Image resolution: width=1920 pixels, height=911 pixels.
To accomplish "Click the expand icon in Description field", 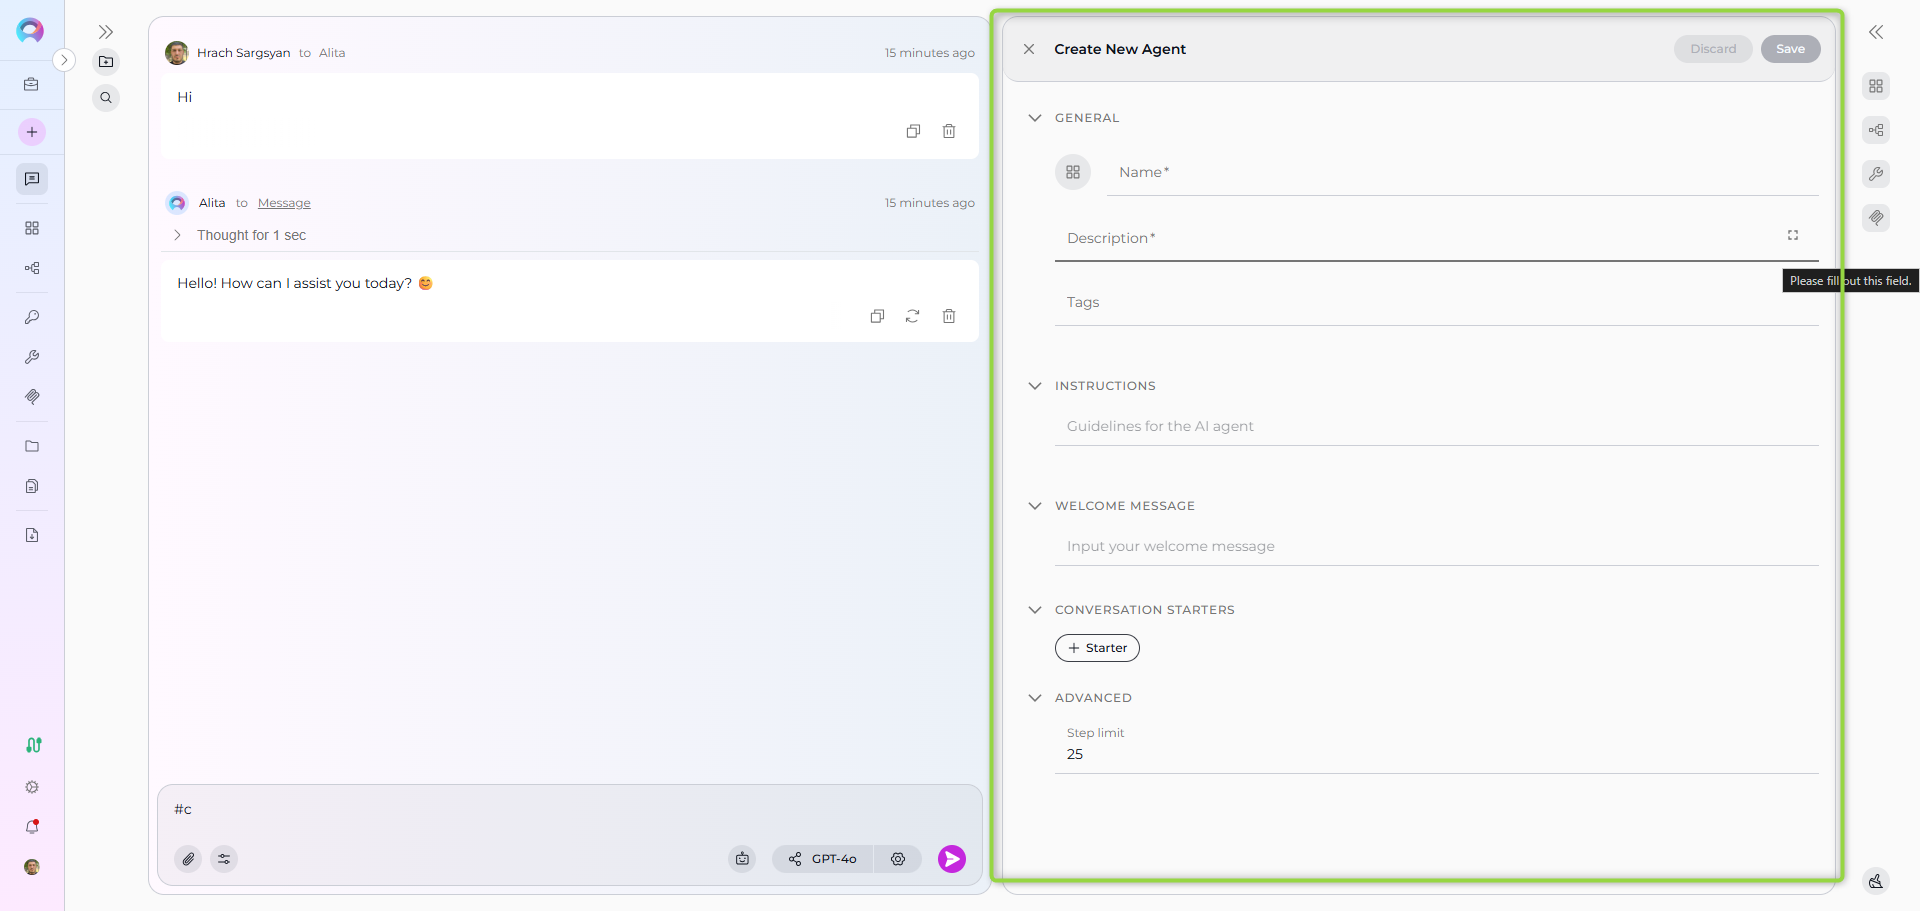I will coord(1792,235).
